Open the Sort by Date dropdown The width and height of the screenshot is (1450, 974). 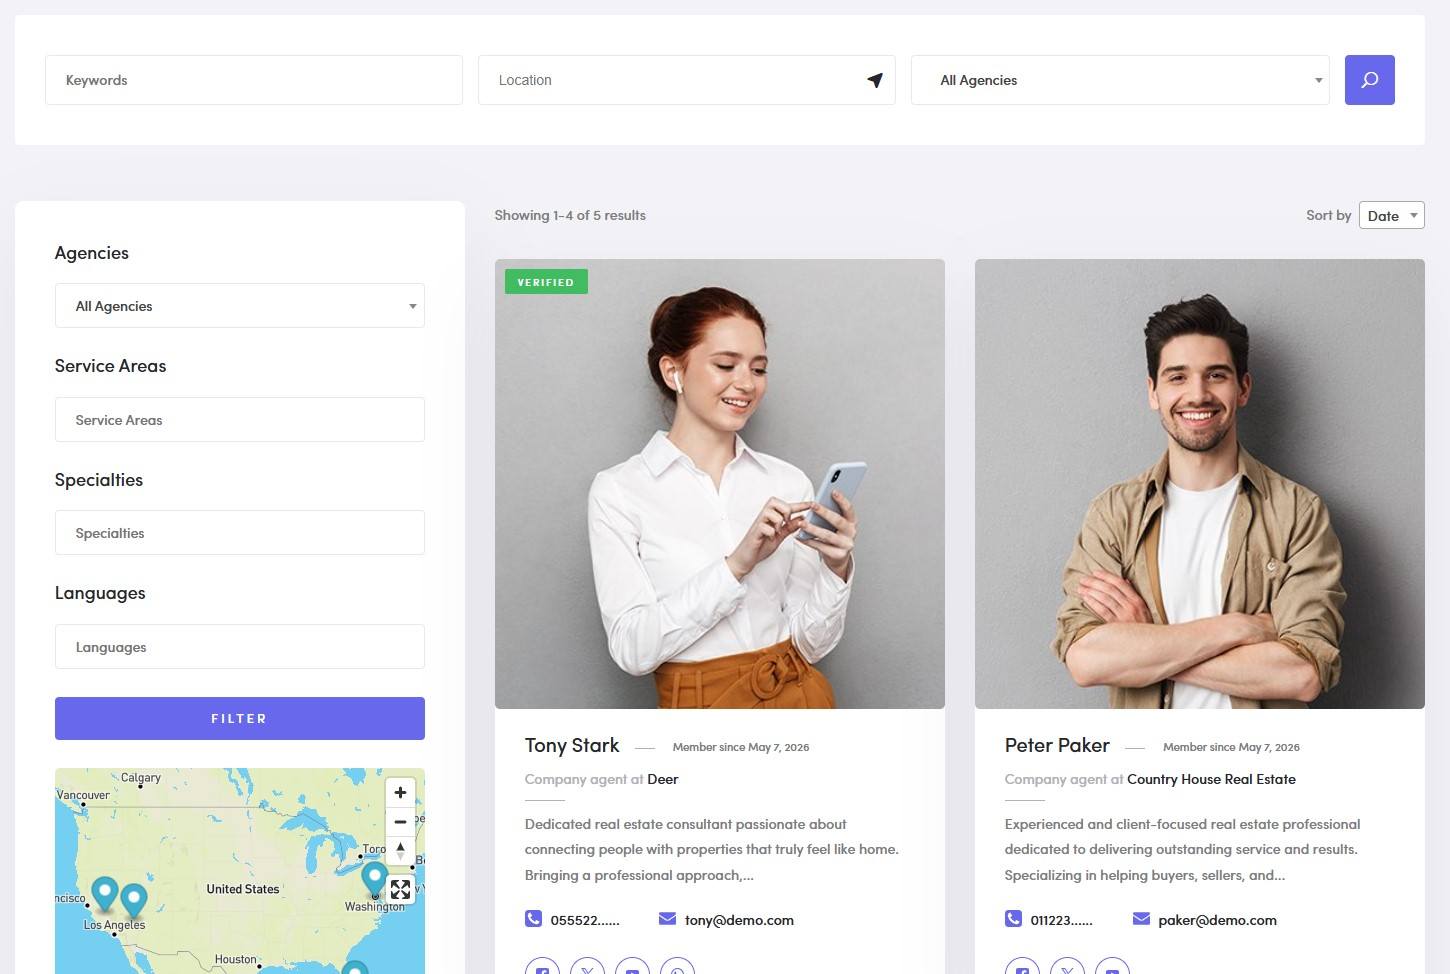1391,215
